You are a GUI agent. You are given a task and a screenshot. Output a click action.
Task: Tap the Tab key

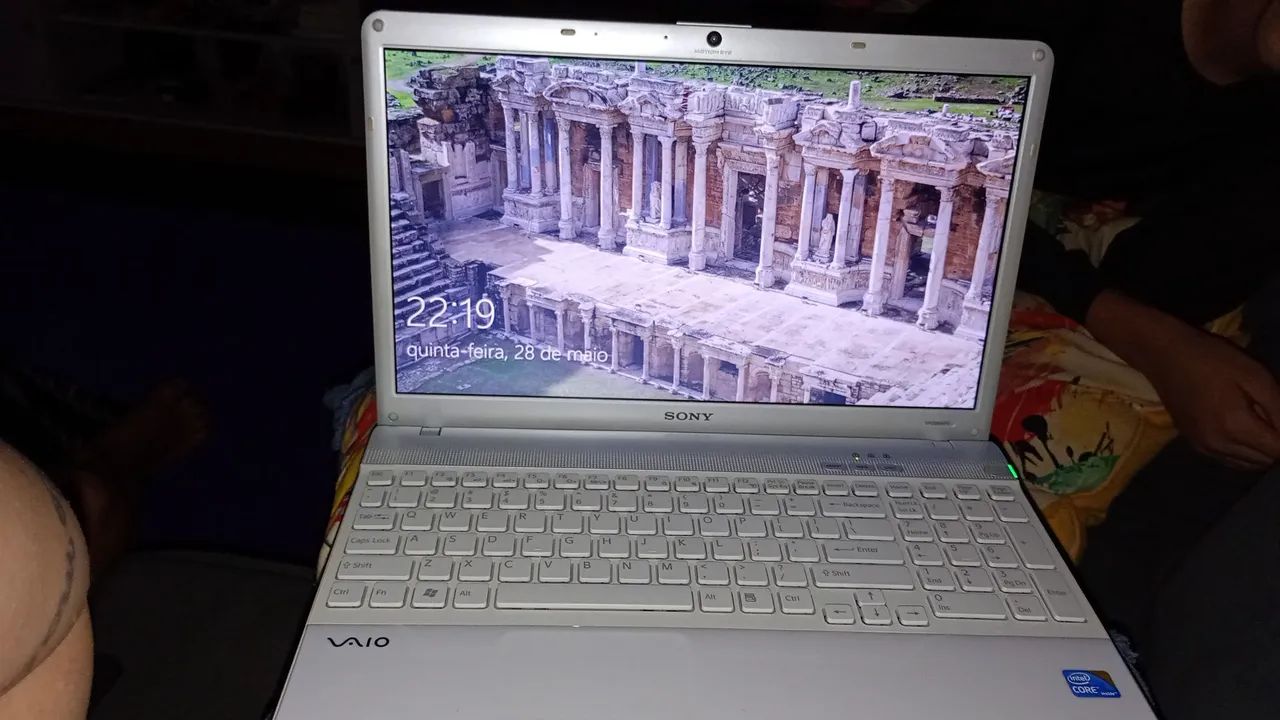(x=375, y=519)
